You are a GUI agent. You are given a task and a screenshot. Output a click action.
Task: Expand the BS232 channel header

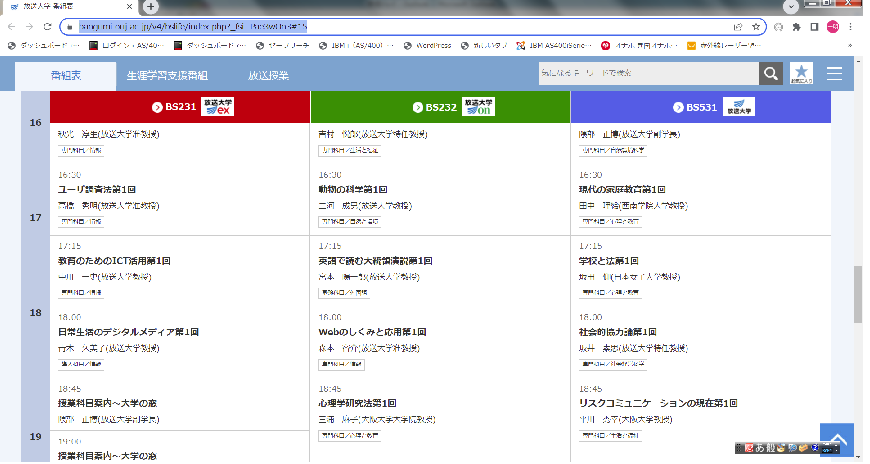[x=440, y=107]
